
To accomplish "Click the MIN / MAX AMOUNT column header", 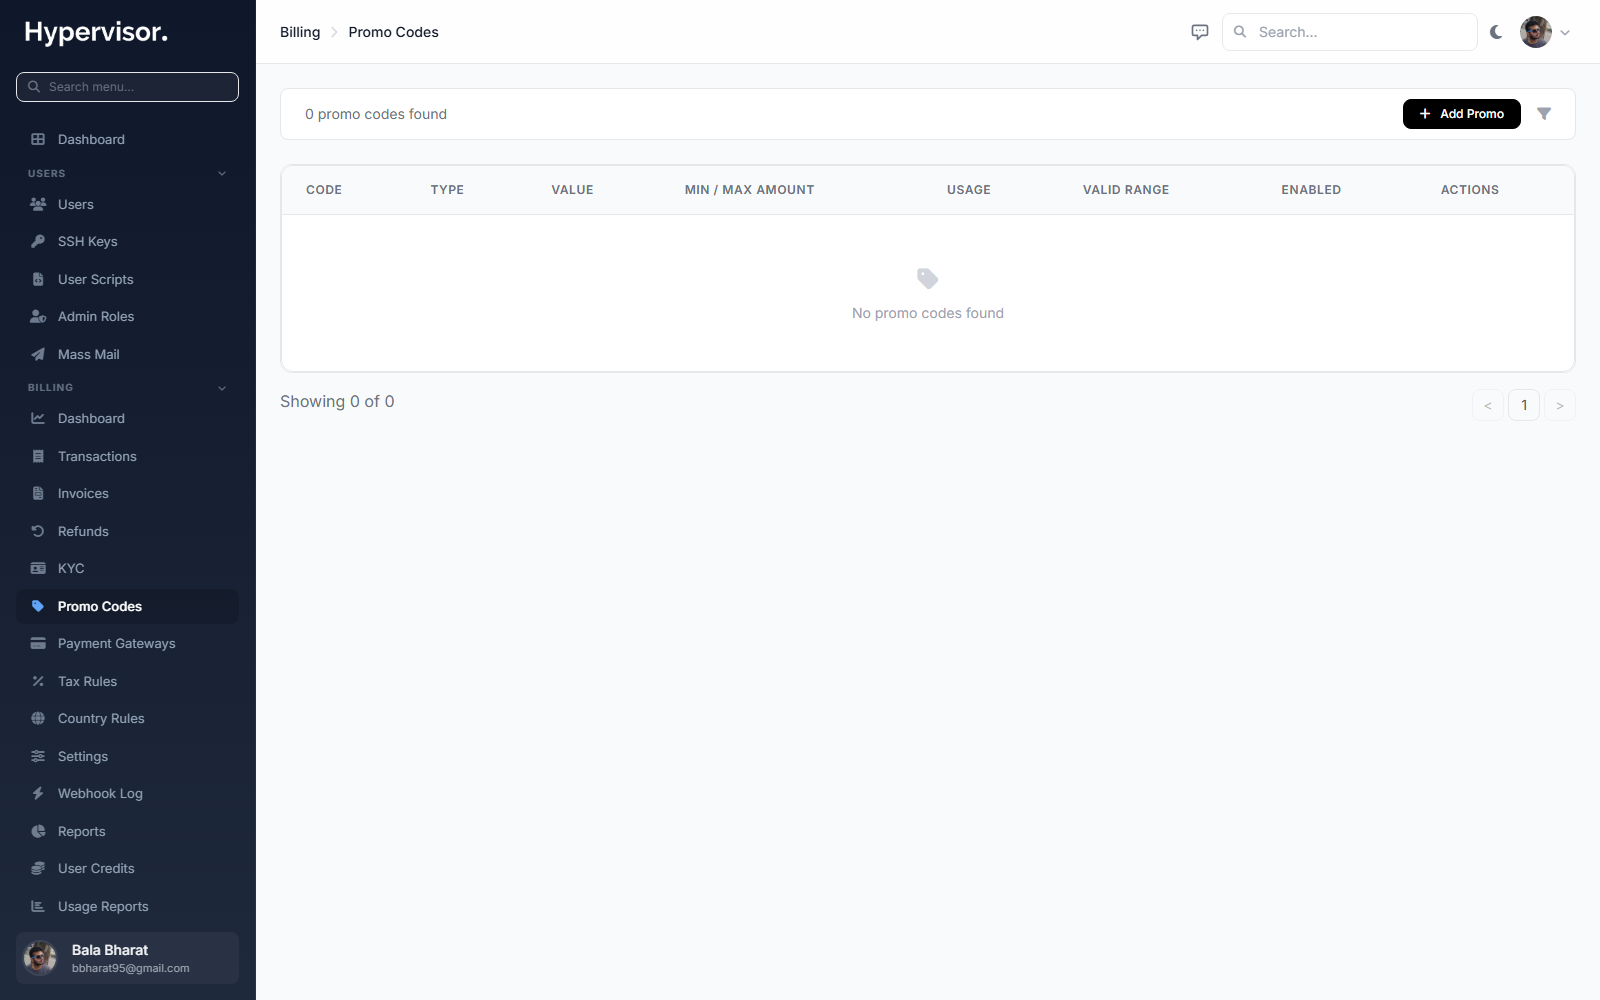I will pos(750,190).
